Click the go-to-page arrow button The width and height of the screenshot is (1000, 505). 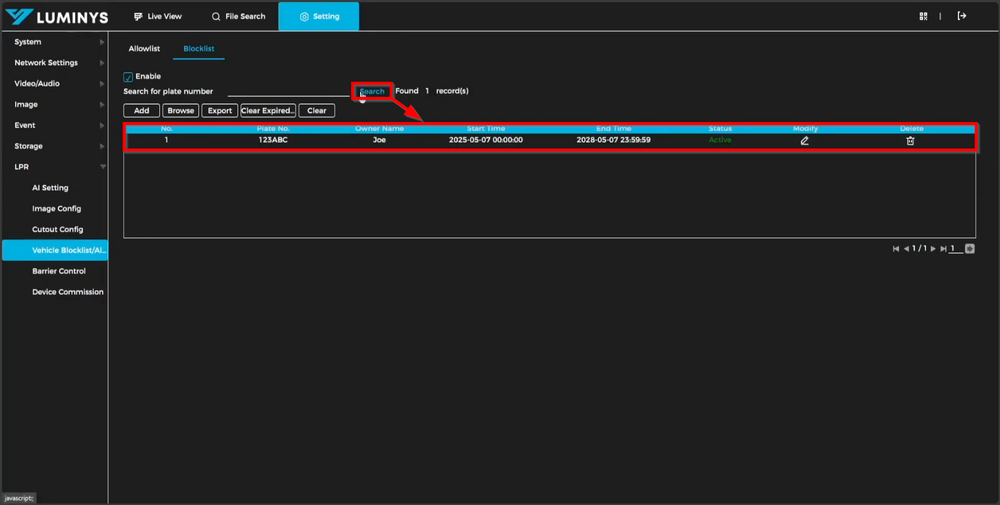tap(970, 249)
